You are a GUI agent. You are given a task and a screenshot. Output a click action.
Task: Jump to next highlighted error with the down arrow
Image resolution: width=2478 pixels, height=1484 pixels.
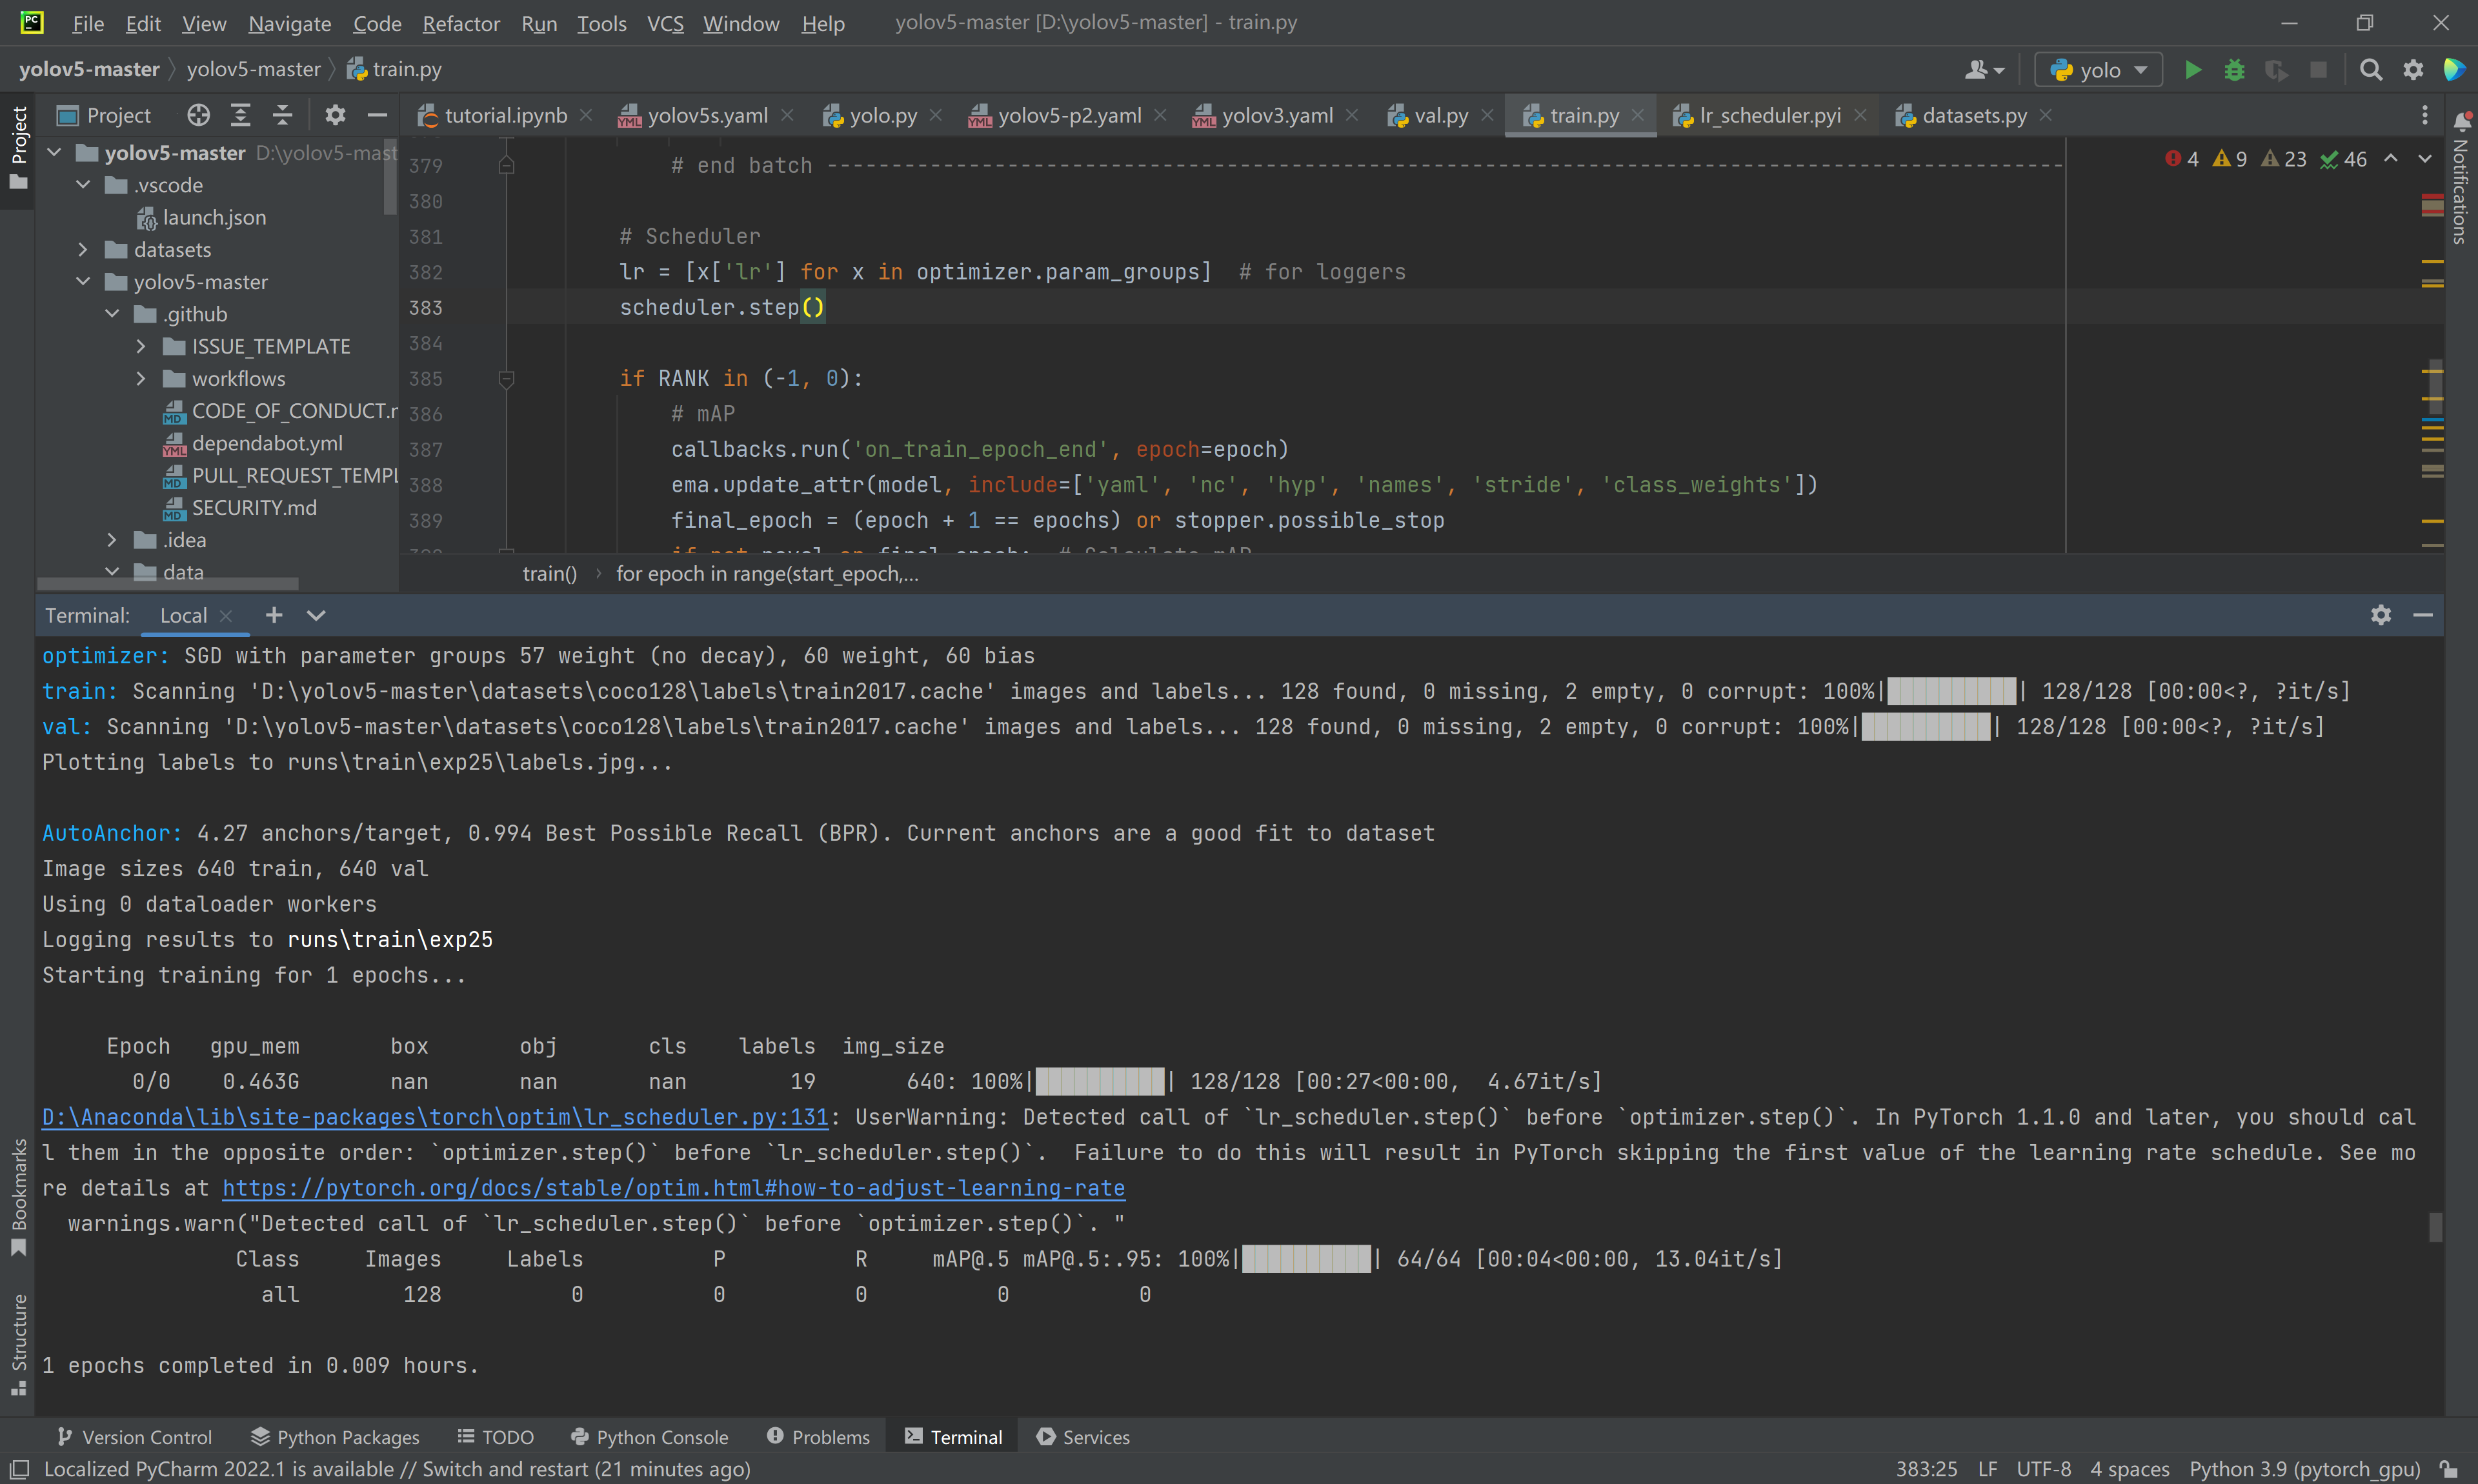(2425, 158)
